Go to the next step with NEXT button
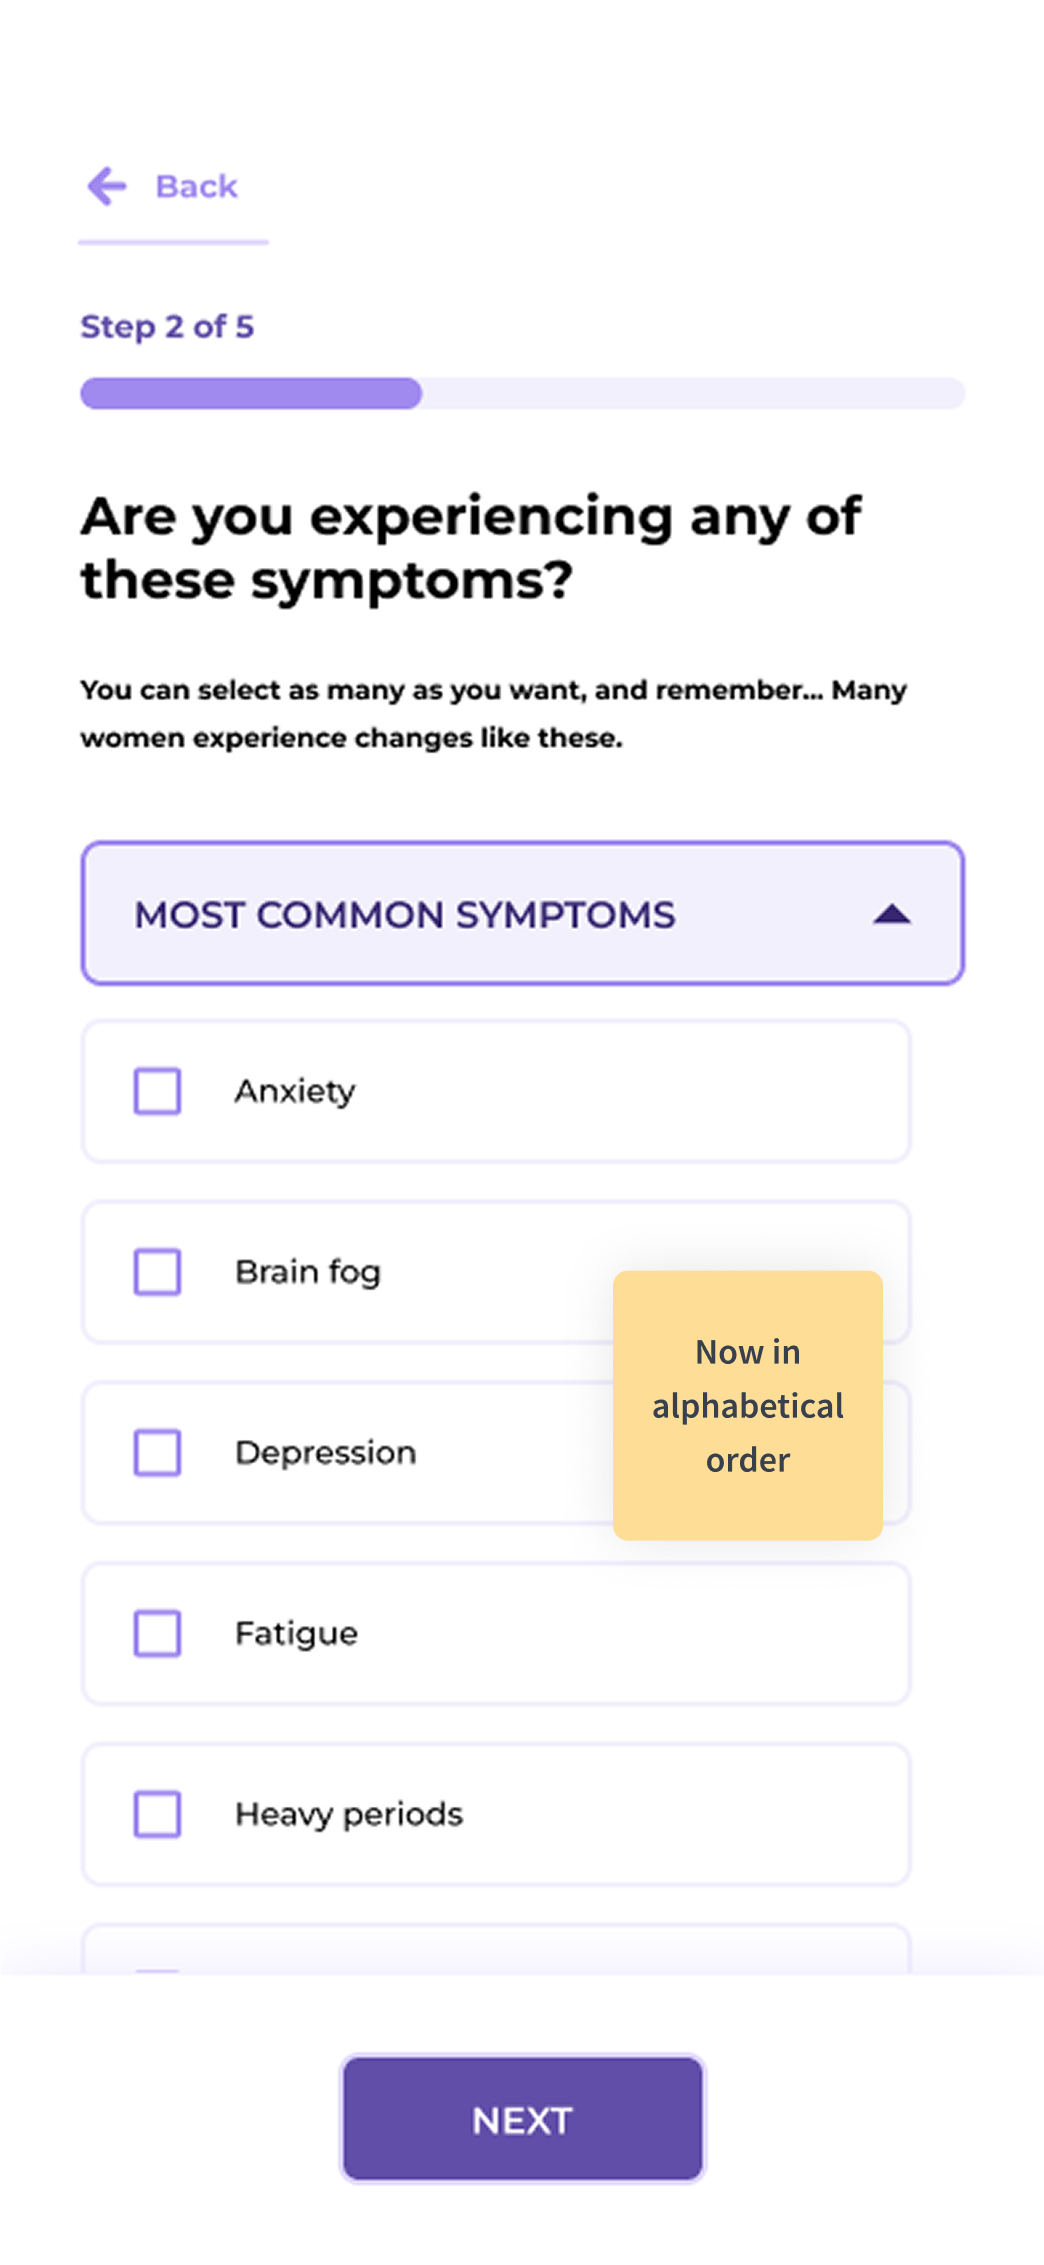This screenshot has height=2265, width=1044. click(x=523, y=2118)
